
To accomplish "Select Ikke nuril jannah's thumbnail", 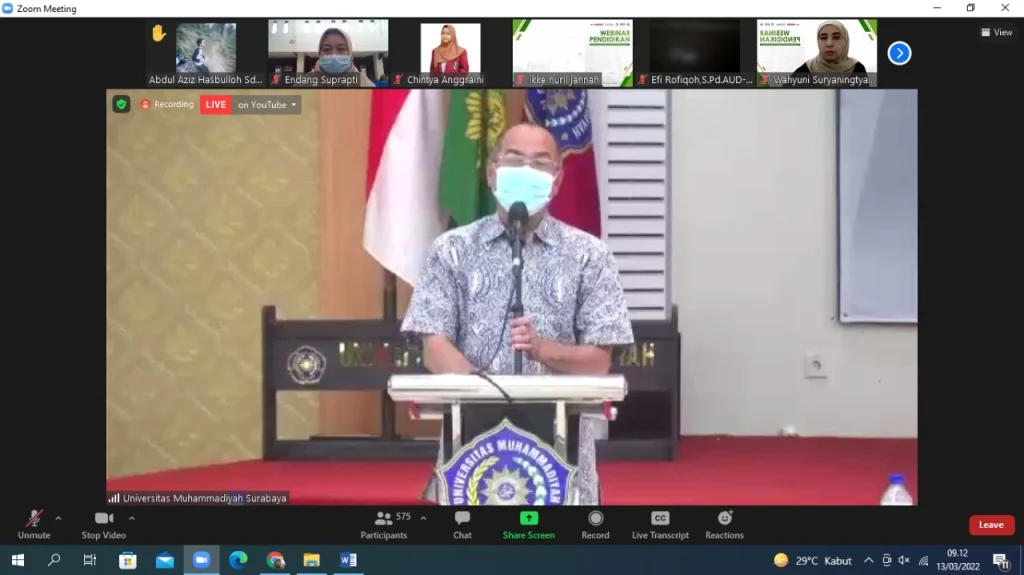I will (x=573, y=53).
